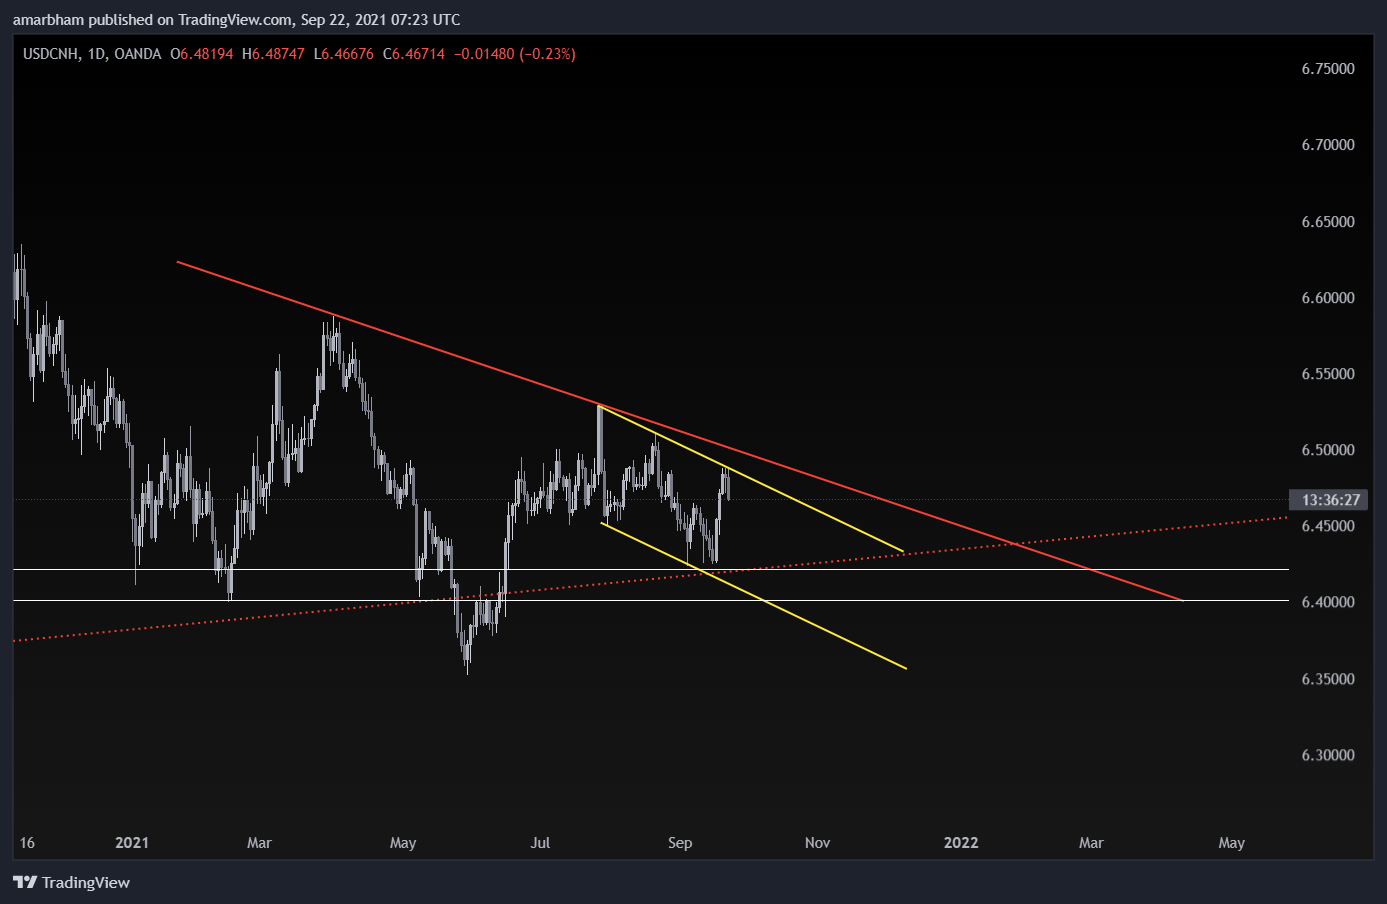Click the 16 date label on time axis

pyautogui.click(x=27, y=843)
